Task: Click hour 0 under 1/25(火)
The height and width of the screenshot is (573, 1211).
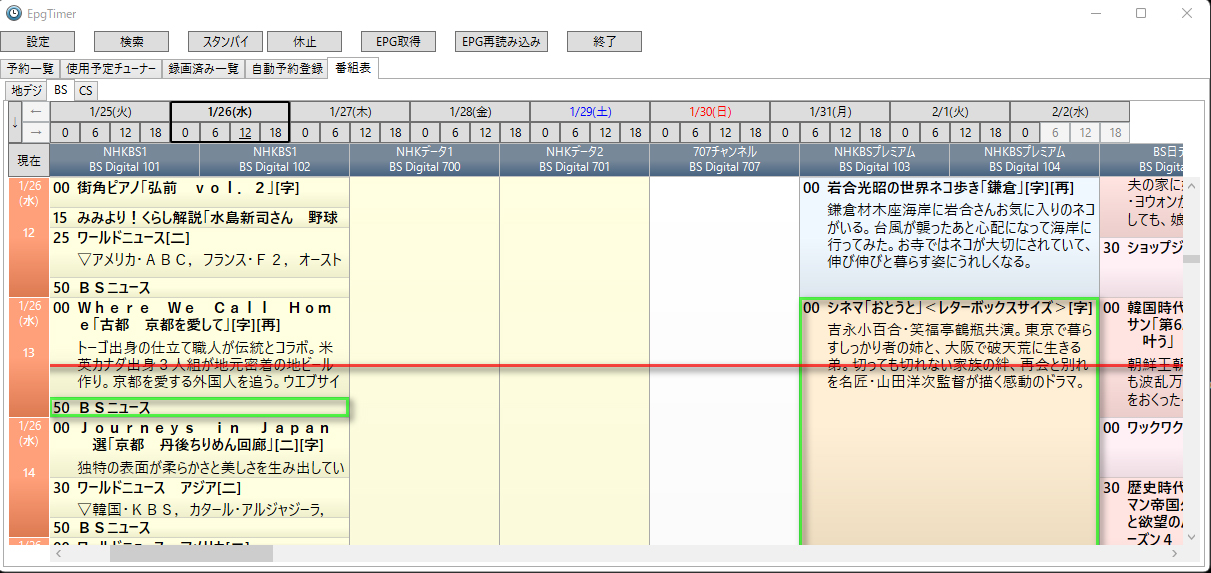Action: tap(65, 132)
